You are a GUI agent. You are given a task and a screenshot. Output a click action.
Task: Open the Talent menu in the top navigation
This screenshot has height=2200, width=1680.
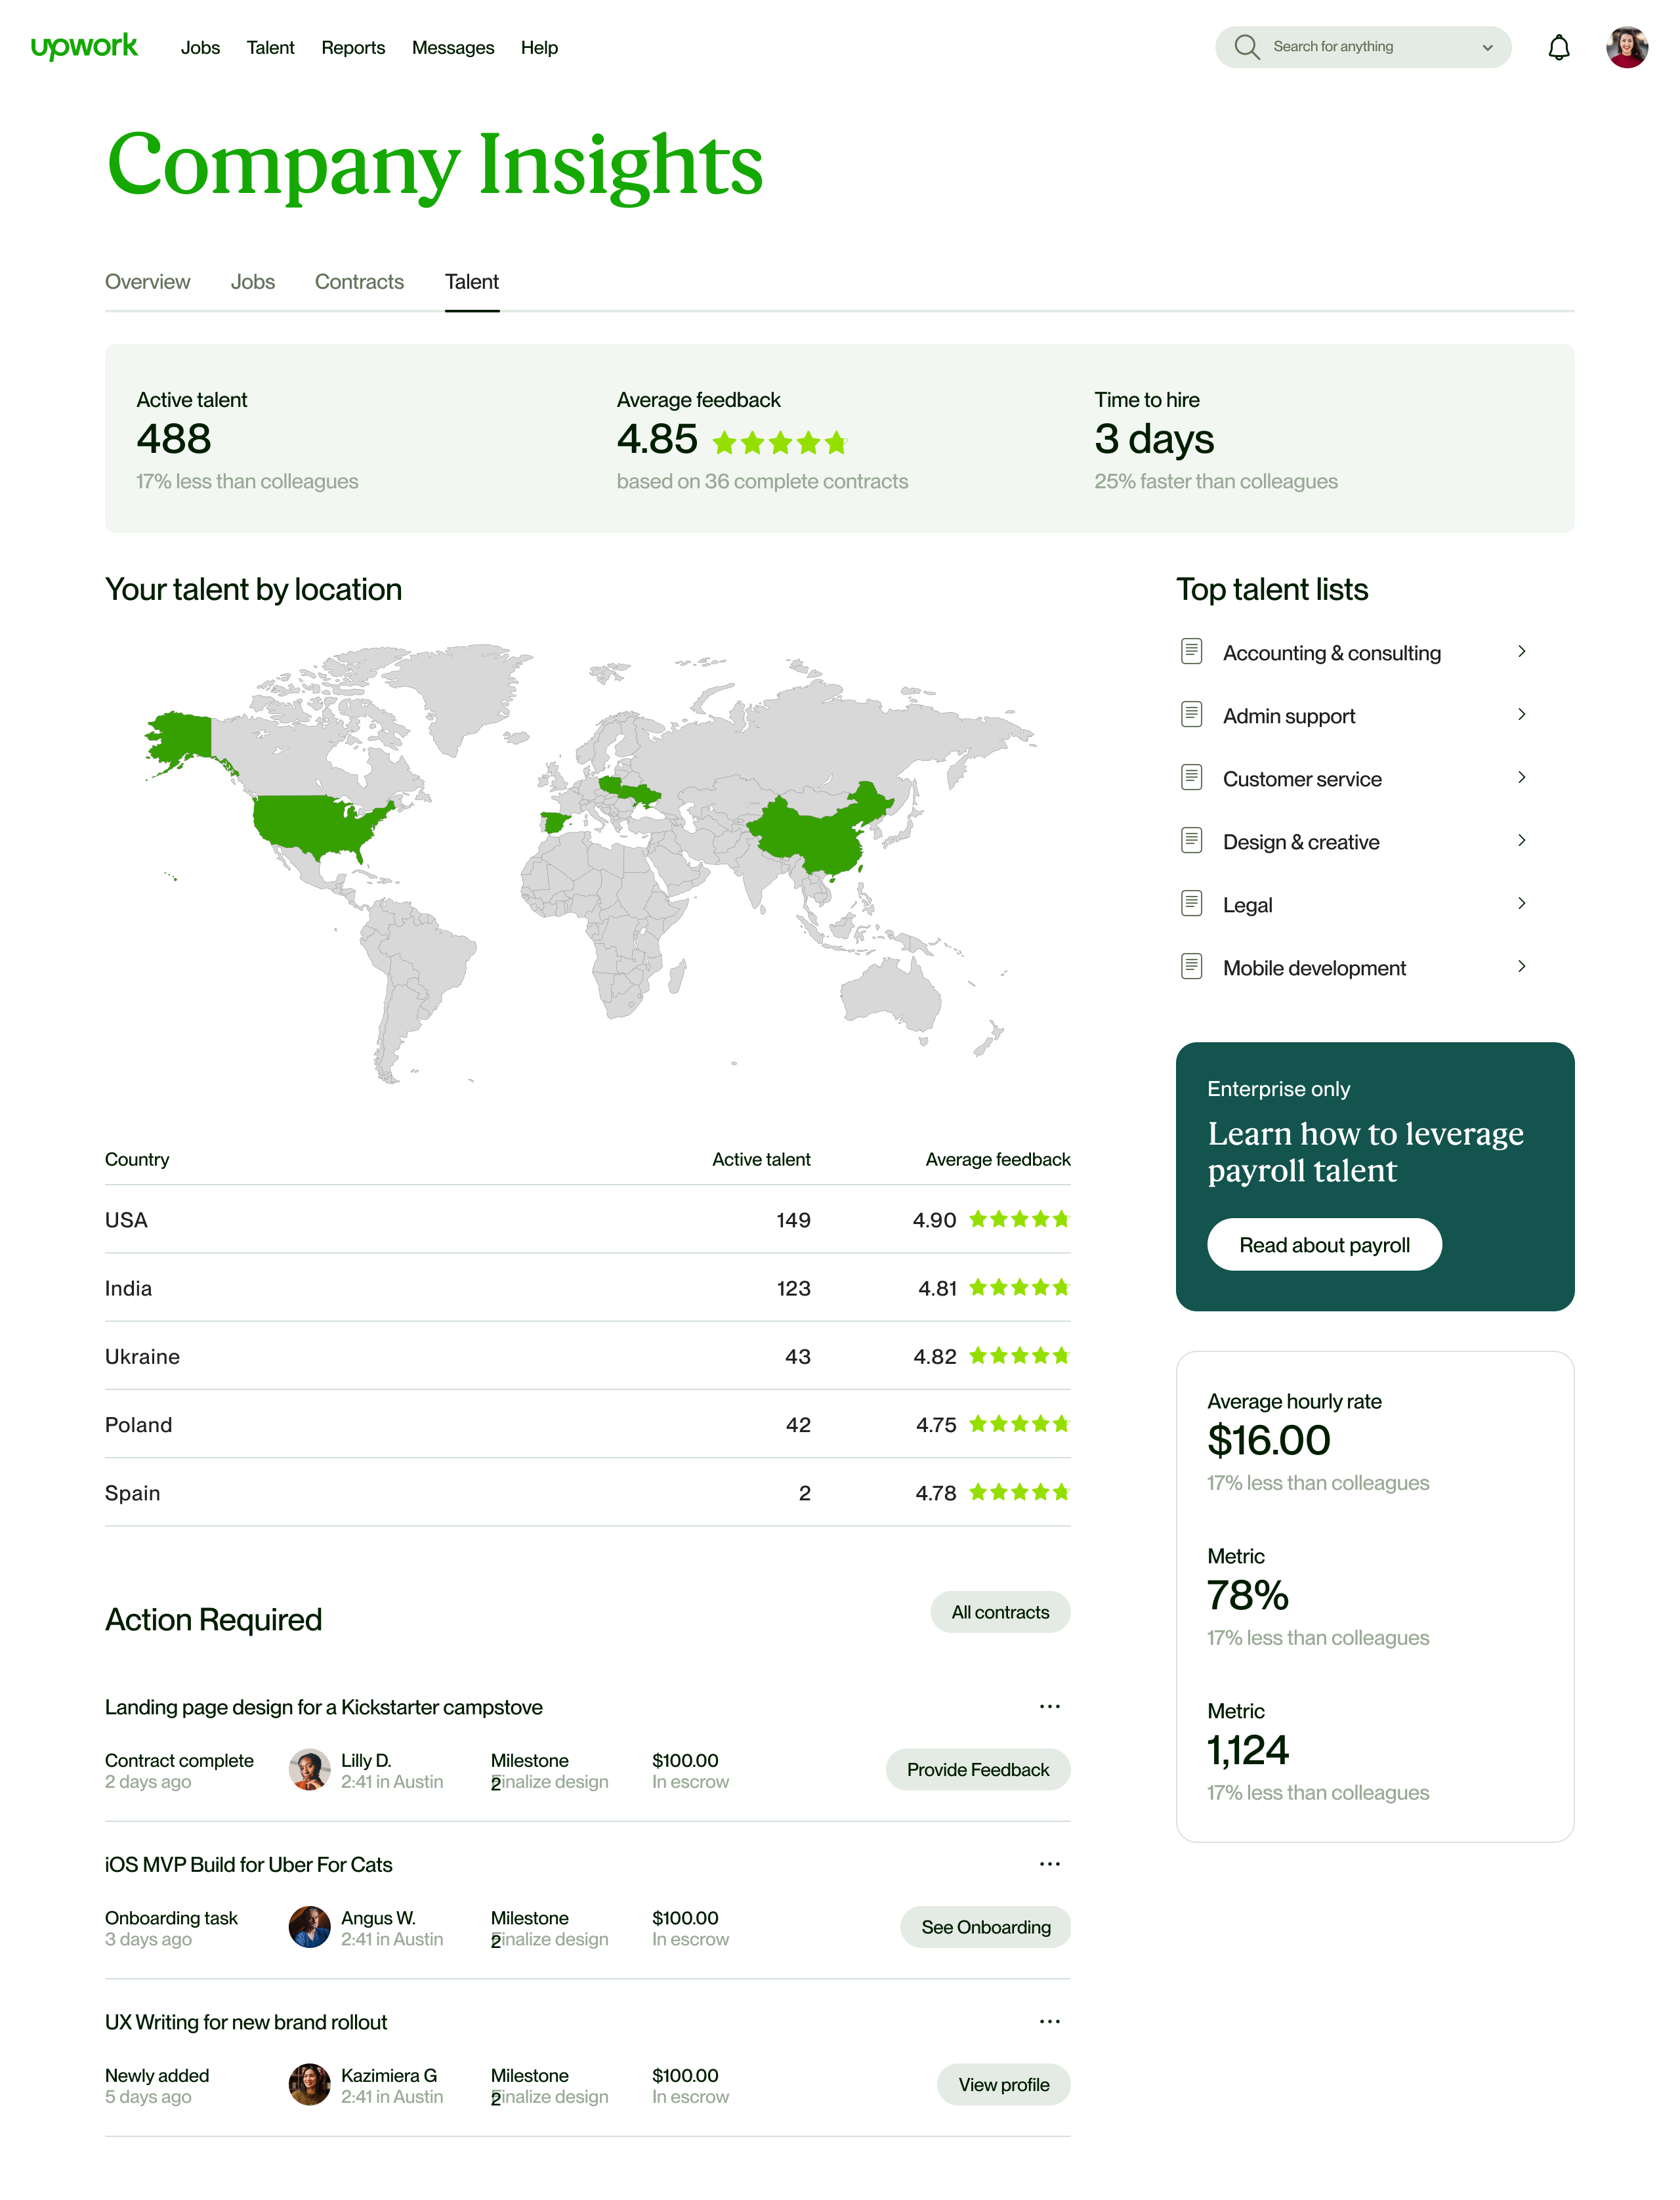coord(270,47)
